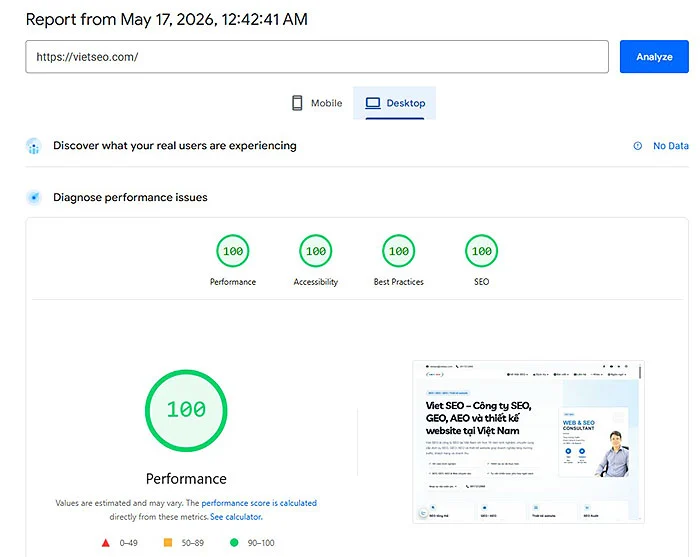This screenshot has width=700, height=557.
Task: Jump to the Performance 100 score gauge
Action: (x=233, y=251)
